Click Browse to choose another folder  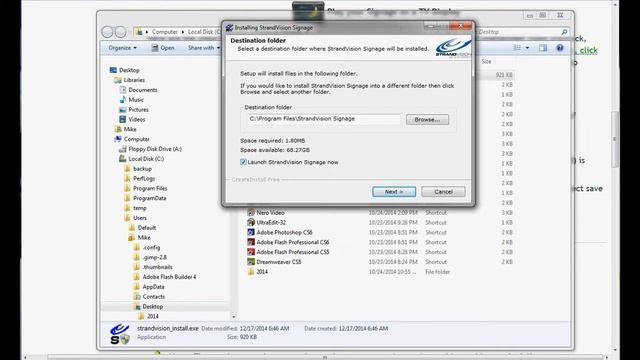427,120
